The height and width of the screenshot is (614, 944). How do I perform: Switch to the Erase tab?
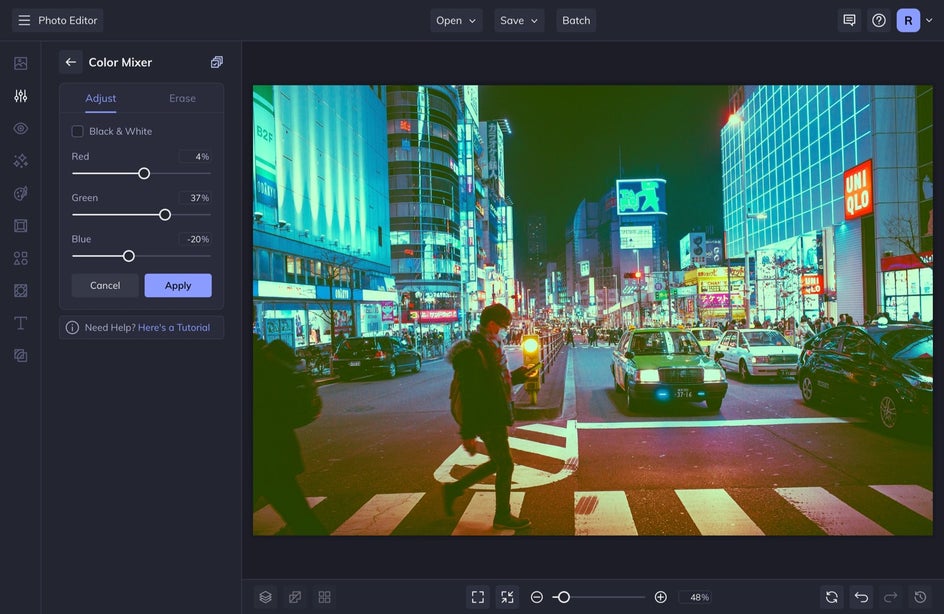[x=182, y=98]
